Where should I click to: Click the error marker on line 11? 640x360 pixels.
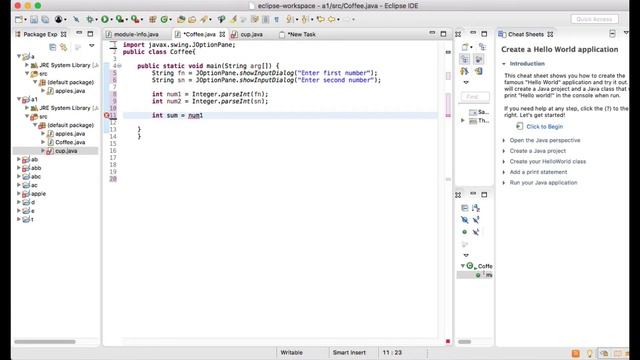click(x=107, y=116)
